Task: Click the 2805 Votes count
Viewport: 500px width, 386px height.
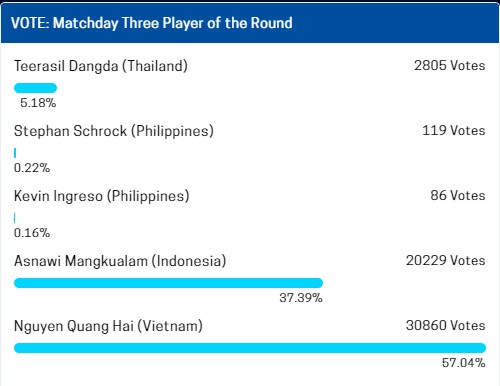Action: click(450, 65)
